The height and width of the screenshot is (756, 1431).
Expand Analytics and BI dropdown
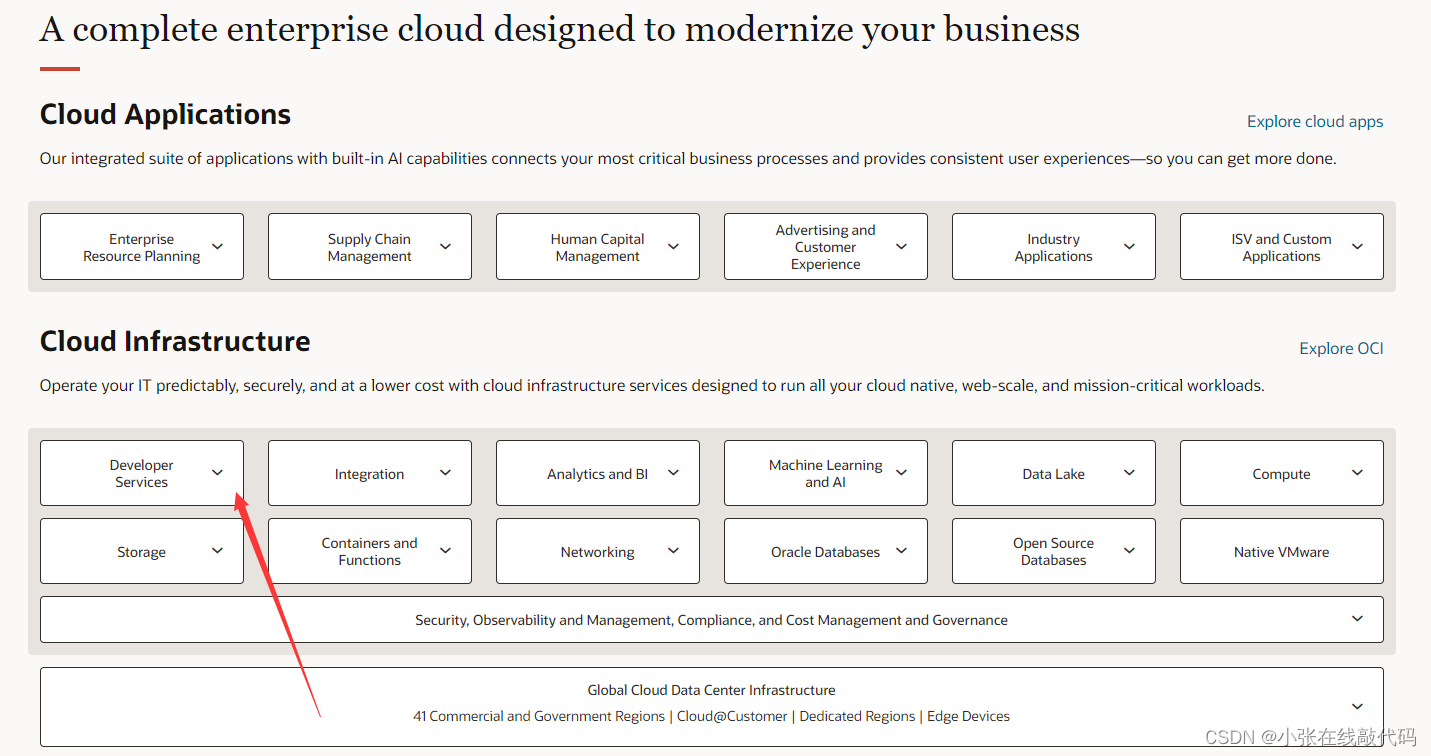[598, 473]
